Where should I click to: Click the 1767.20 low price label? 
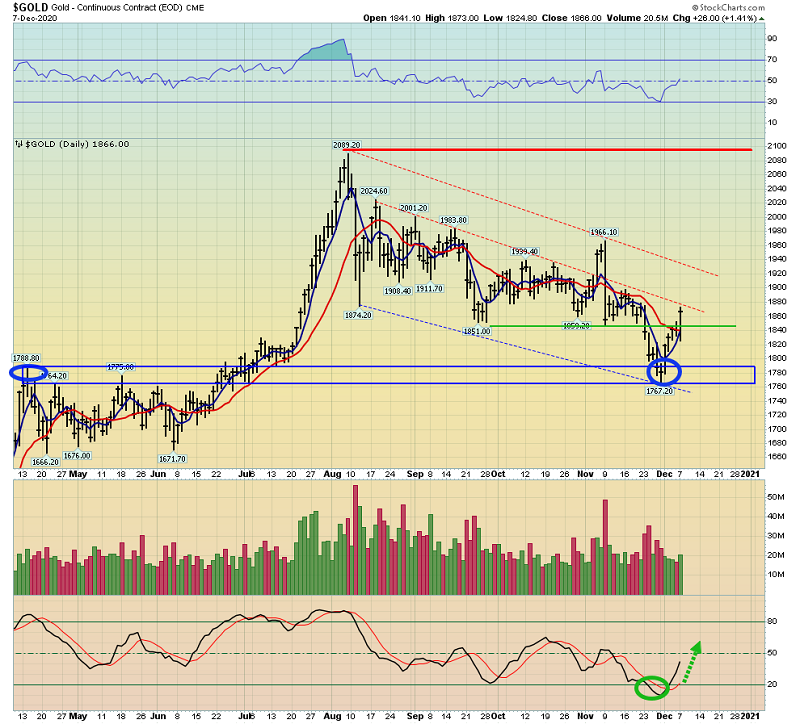coord(660,391)
